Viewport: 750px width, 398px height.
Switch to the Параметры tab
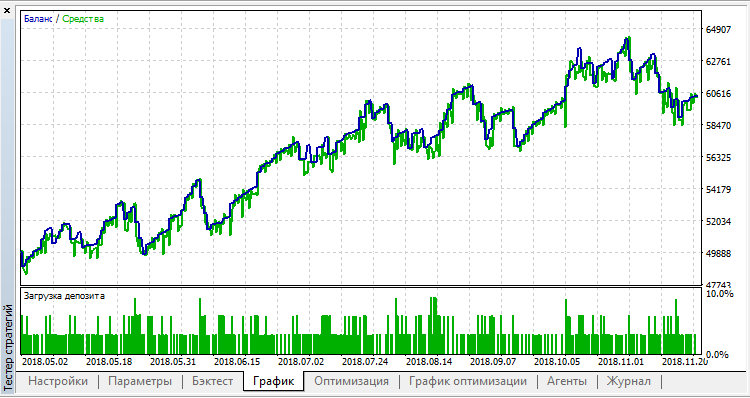pyautogui.click(x=140, y=381)
